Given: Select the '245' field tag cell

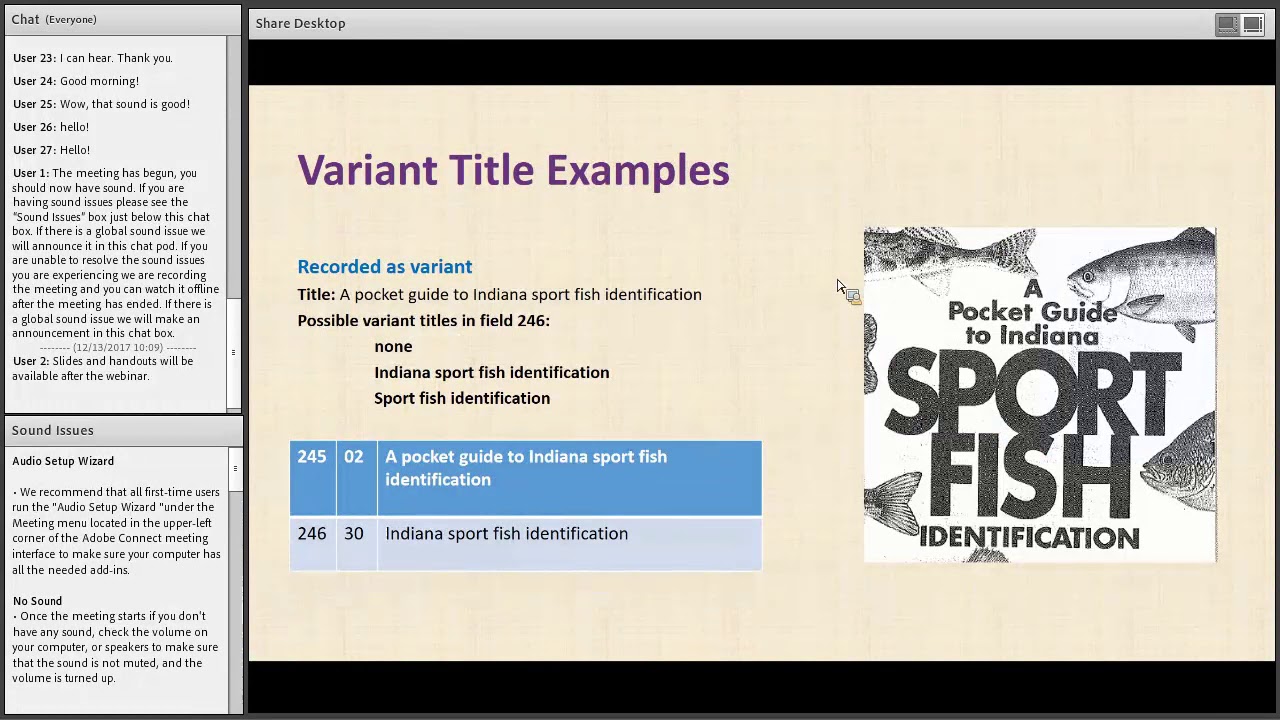Looking at the screenshot, I should coord(312,478).
